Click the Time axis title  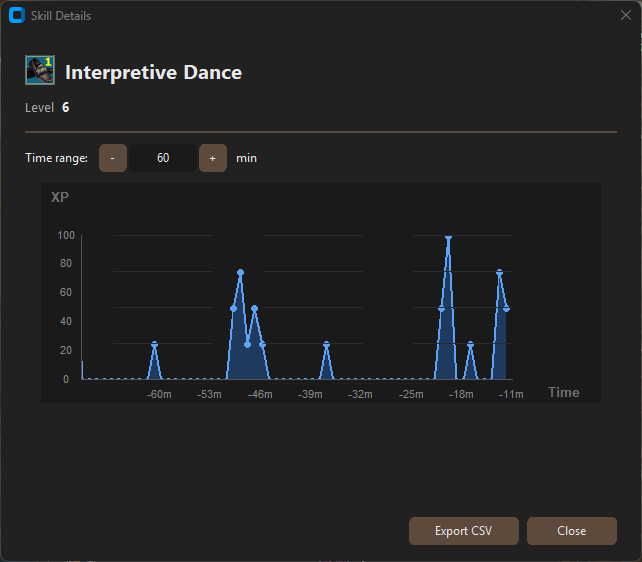click(x=564, y=393)
